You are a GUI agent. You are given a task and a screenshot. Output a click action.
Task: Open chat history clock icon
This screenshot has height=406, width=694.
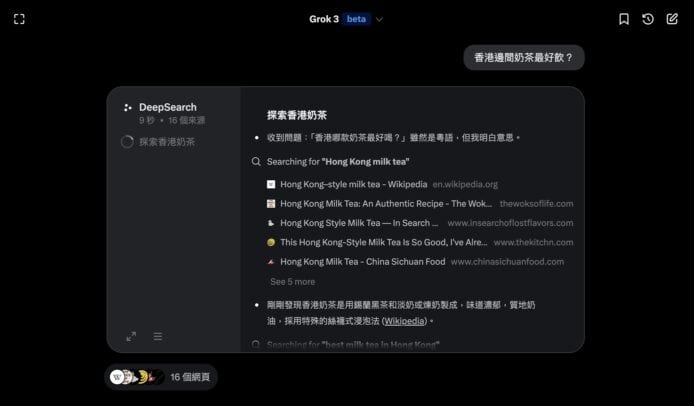pyautogui.click(x=648, y=19)
